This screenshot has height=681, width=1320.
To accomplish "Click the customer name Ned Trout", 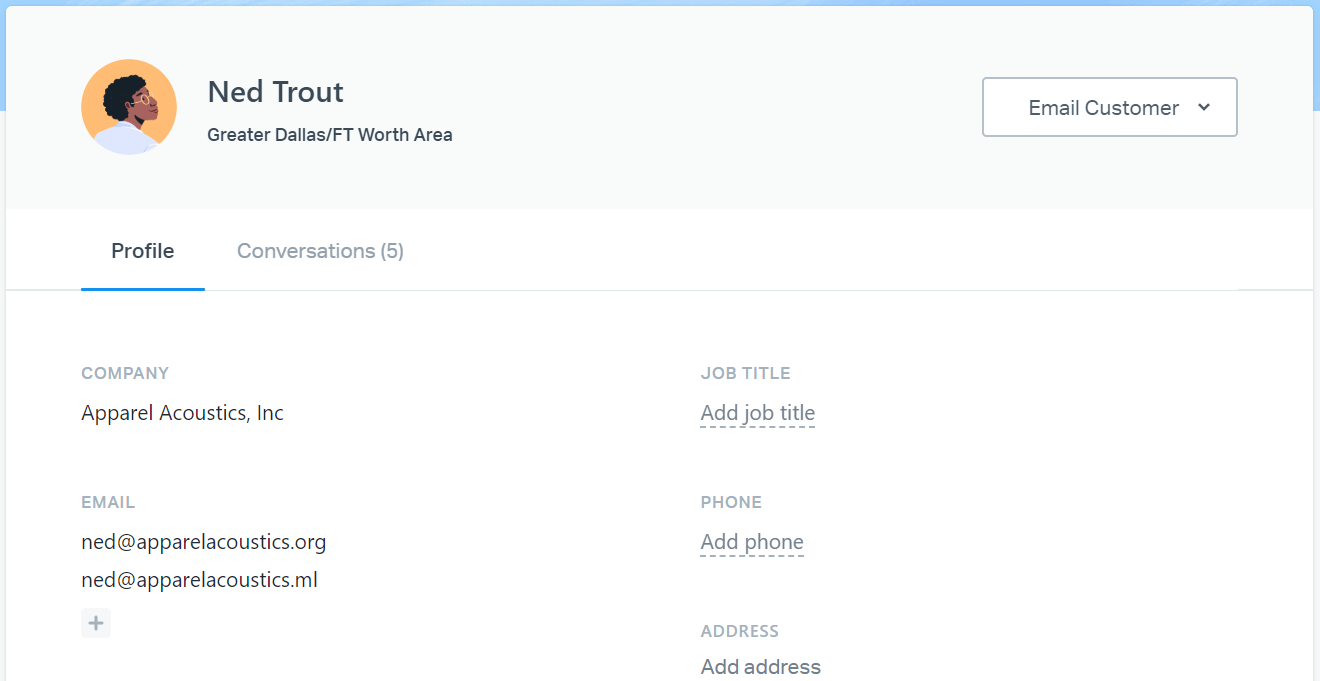I will [275, 92].
